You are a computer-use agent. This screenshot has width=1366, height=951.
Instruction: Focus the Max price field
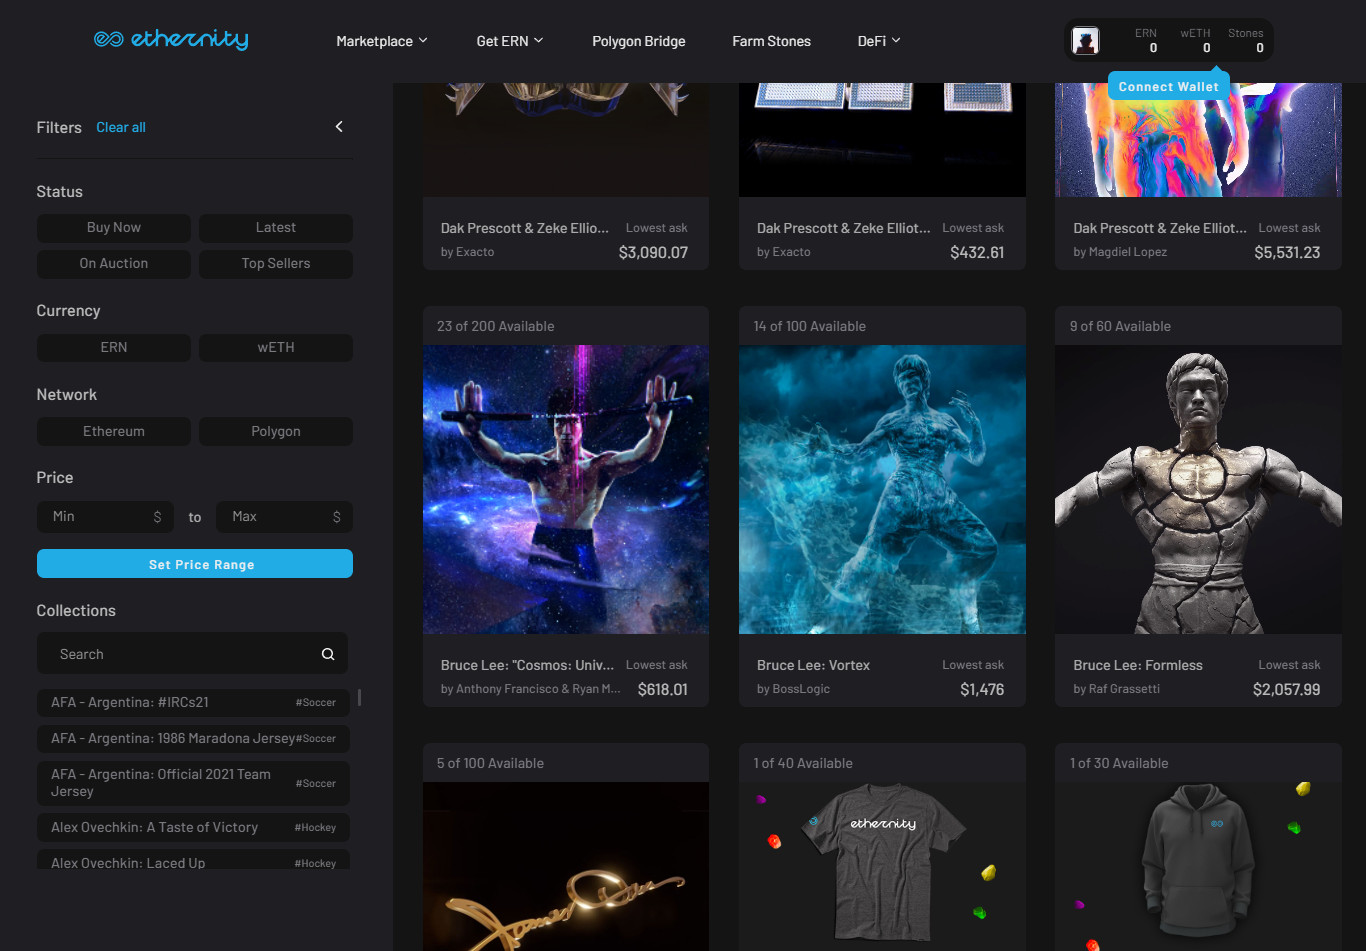click(x=284, y=517)
